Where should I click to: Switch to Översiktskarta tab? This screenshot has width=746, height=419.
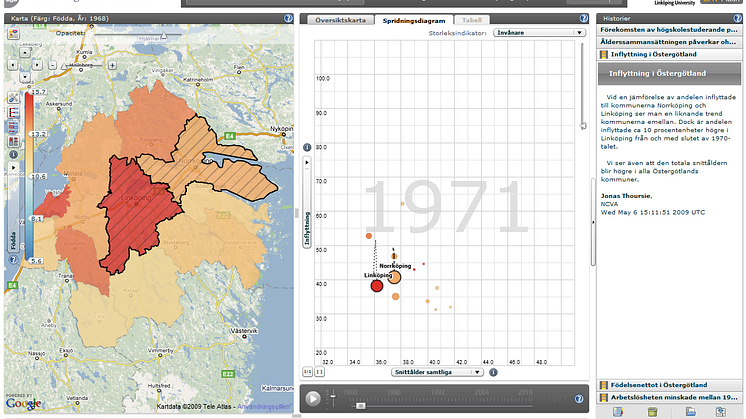(340, 20)
